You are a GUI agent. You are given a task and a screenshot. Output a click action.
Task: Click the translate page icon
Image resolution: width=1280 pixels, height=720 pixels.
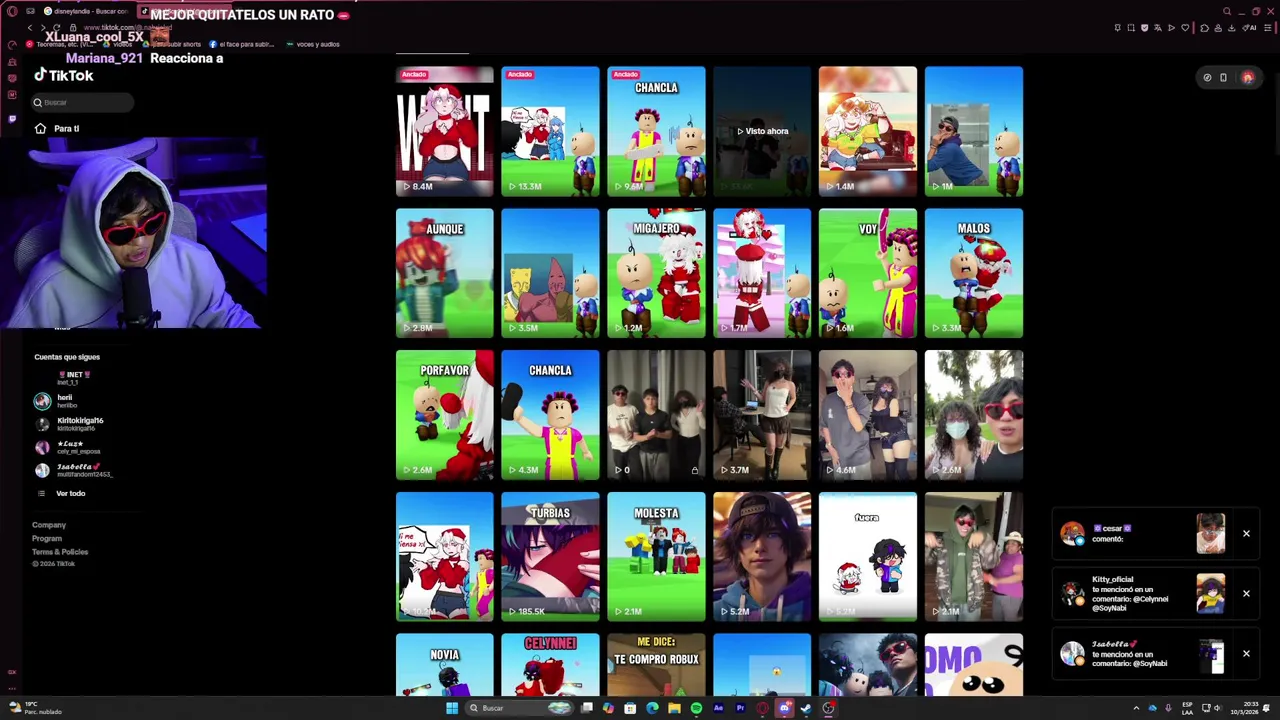[1158, 28]
